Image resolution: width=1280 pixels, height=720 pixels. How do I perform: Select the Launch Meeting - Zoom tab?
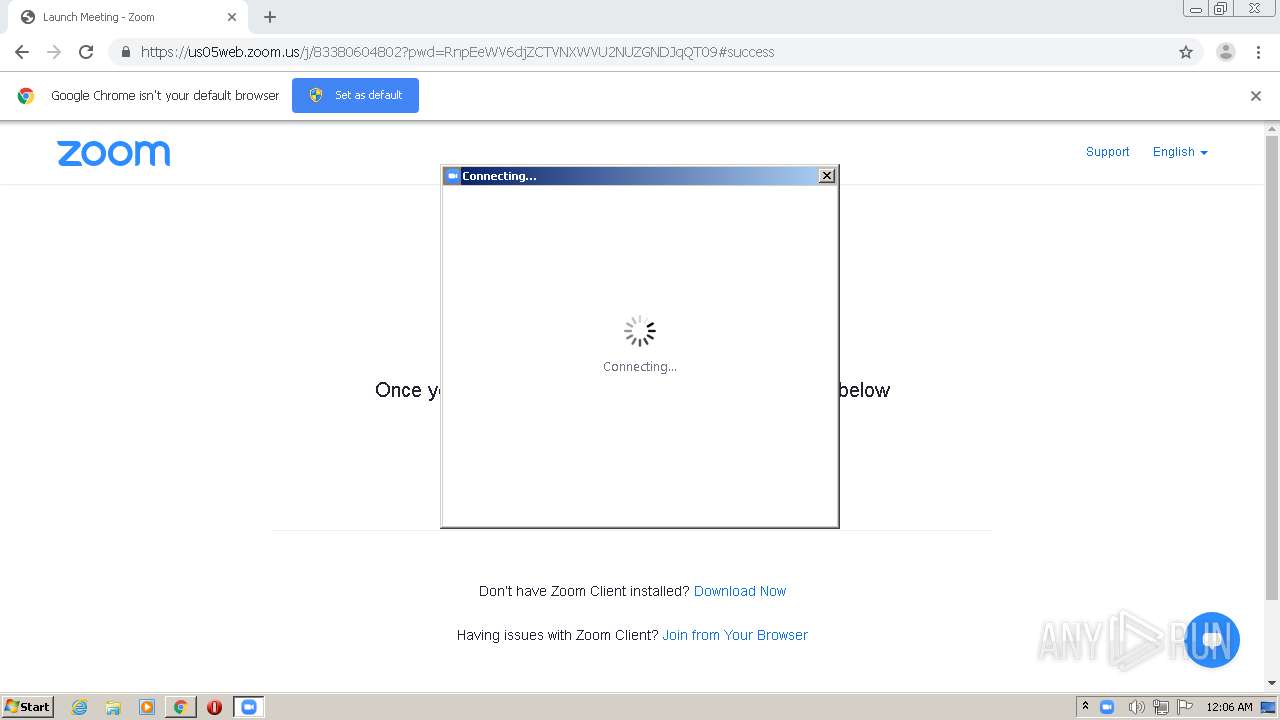point(128,17)
